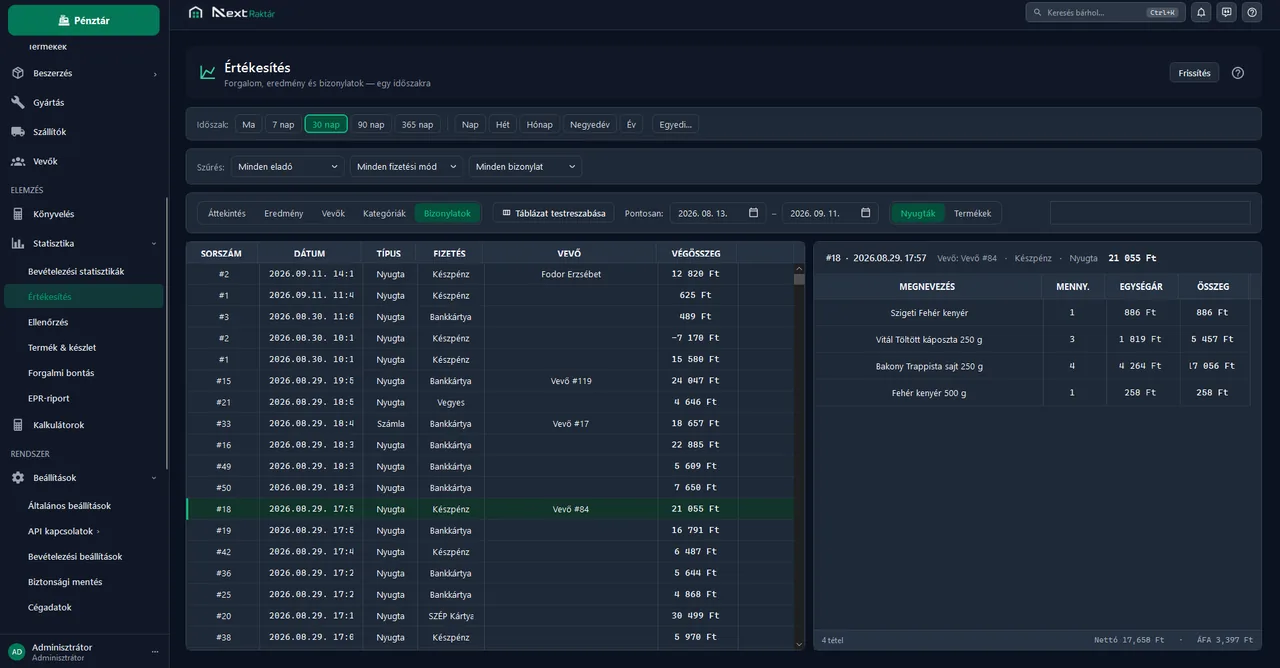Click the Kalkulátorok calculator icon
This screenshot has width=1280, height=668.
click(18, 425)
